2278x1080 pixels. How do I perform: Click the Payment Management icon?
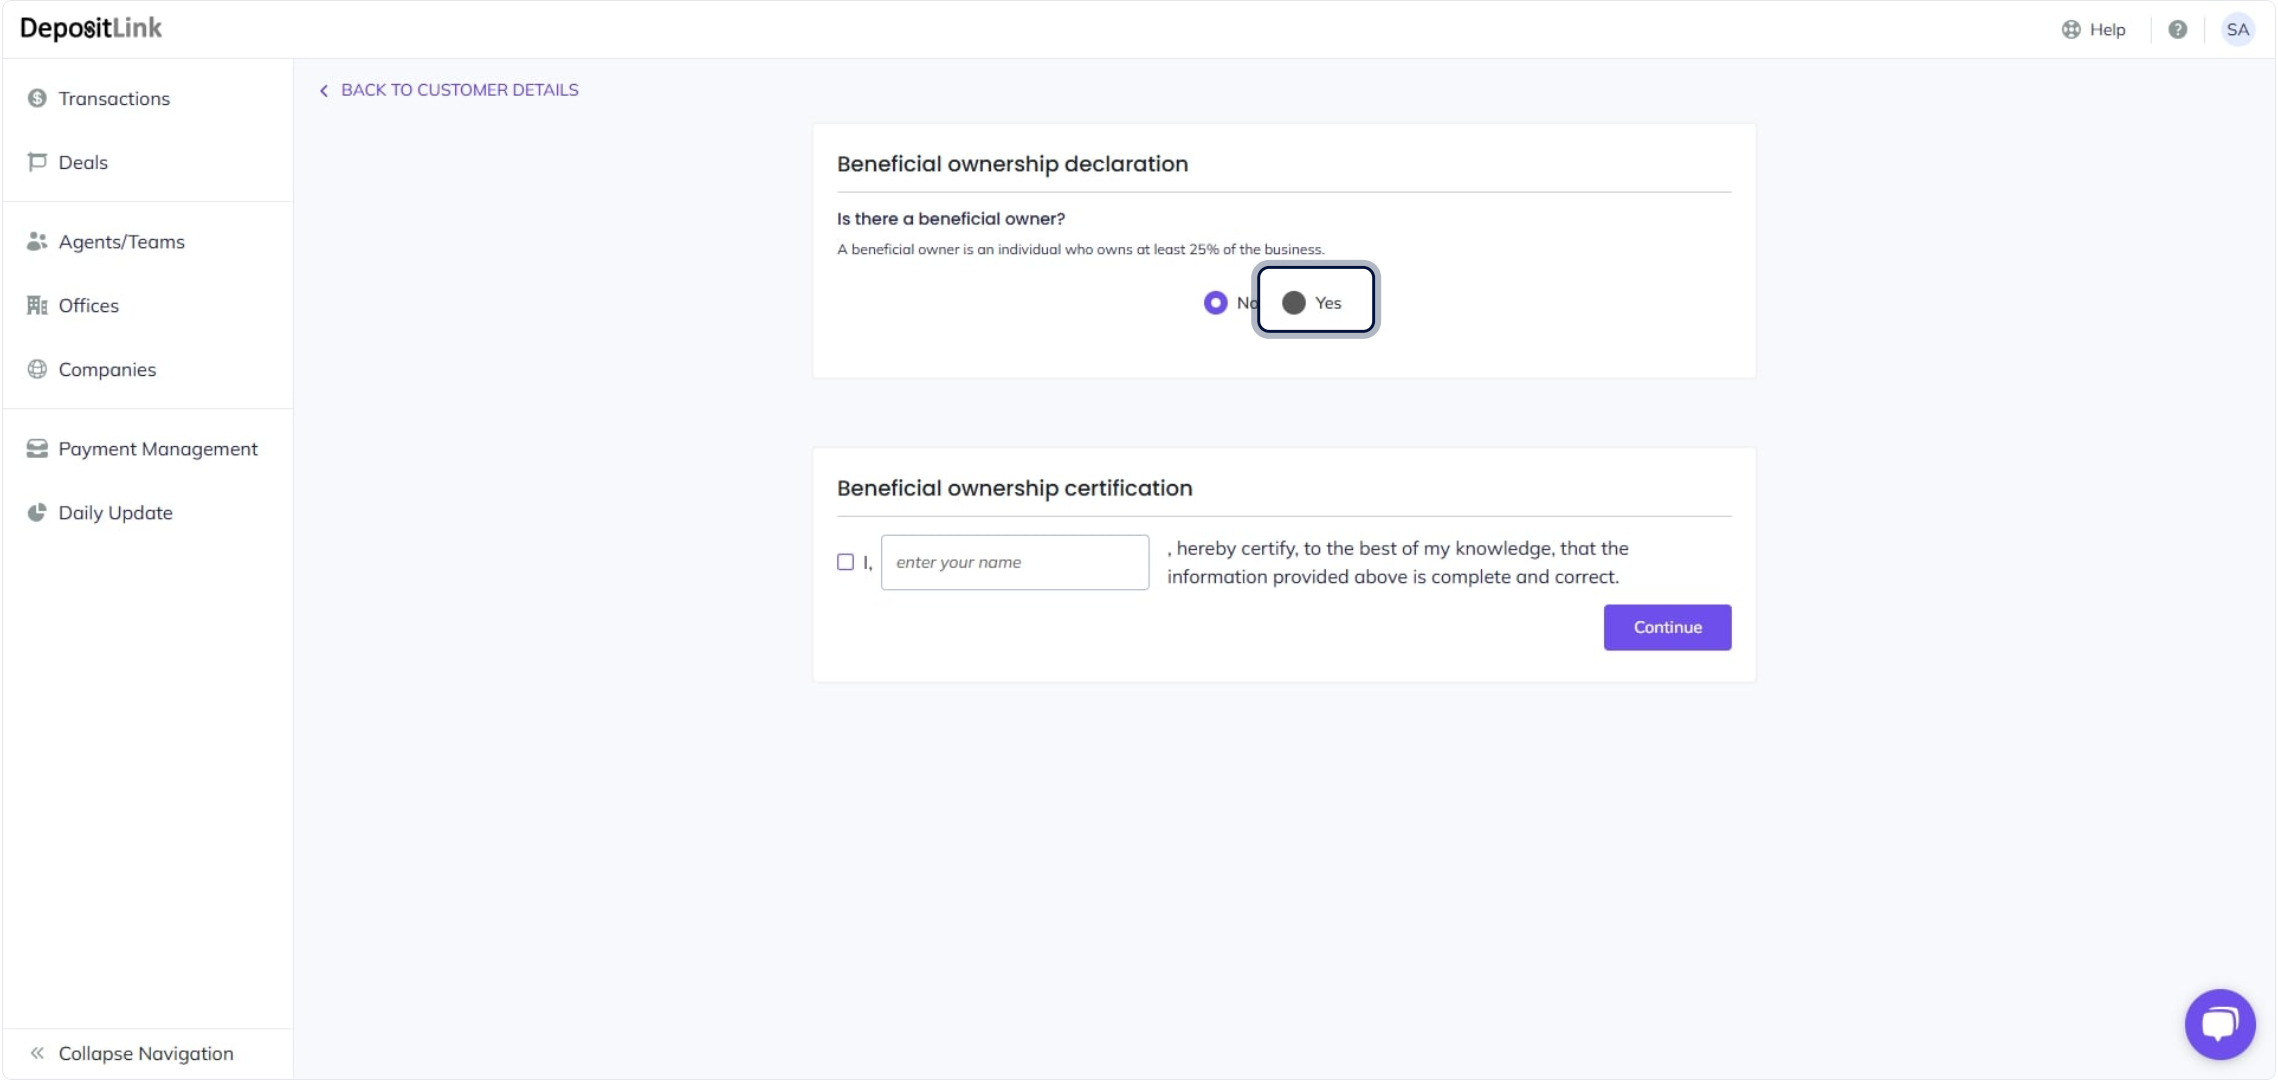37,448
